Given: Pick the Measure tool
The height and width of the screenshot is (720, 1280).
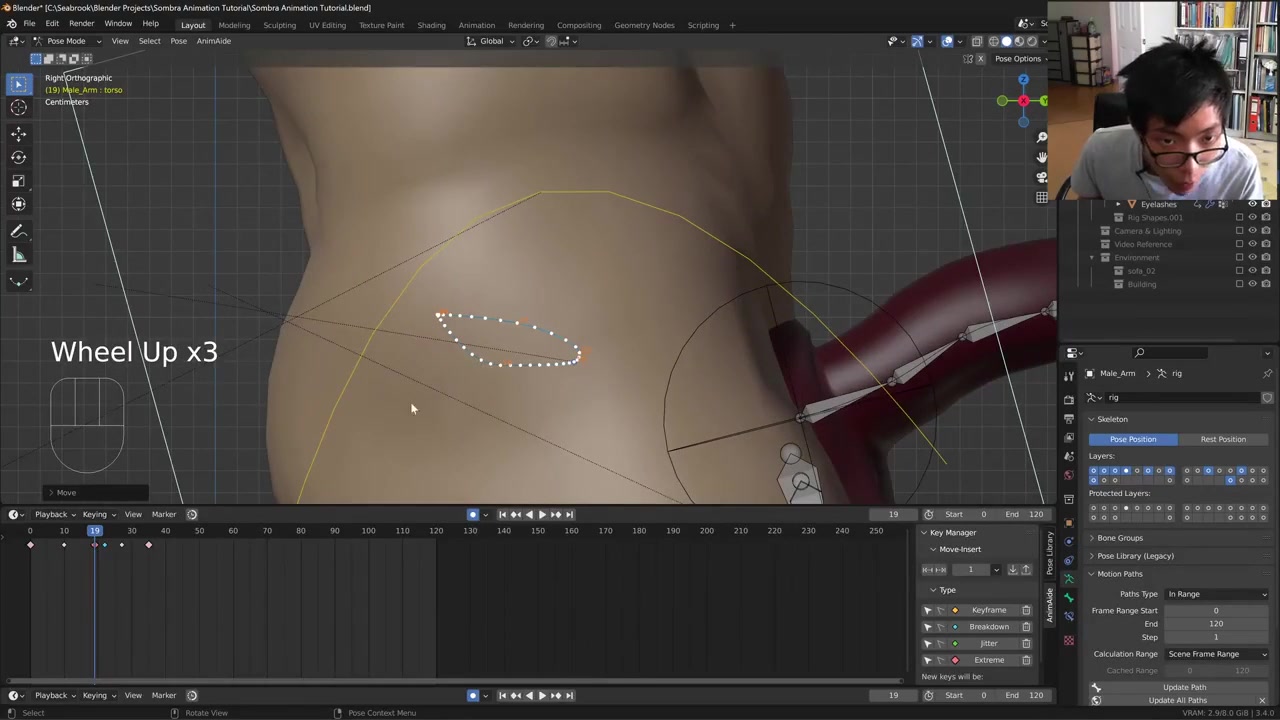Looking at the screenshot, I should pyautogui.click(x=18, y=256).
